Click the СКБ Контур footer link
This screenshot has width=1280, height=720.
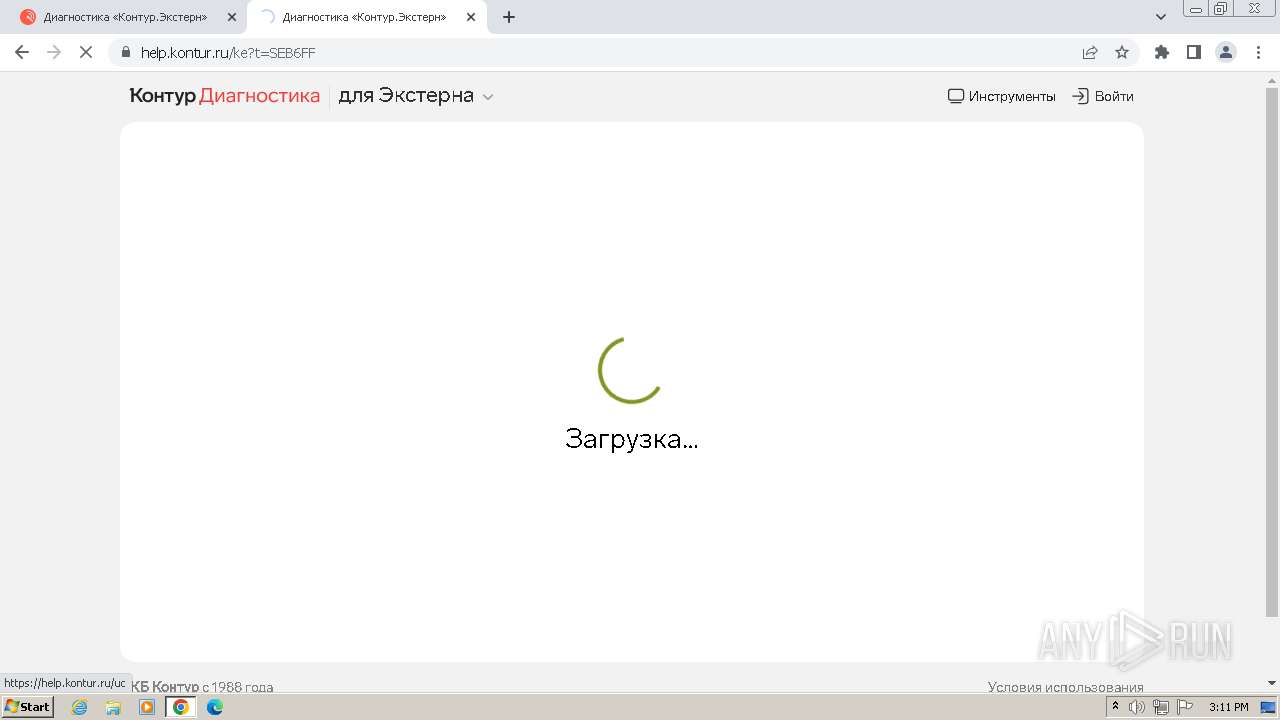pos(166,687)
